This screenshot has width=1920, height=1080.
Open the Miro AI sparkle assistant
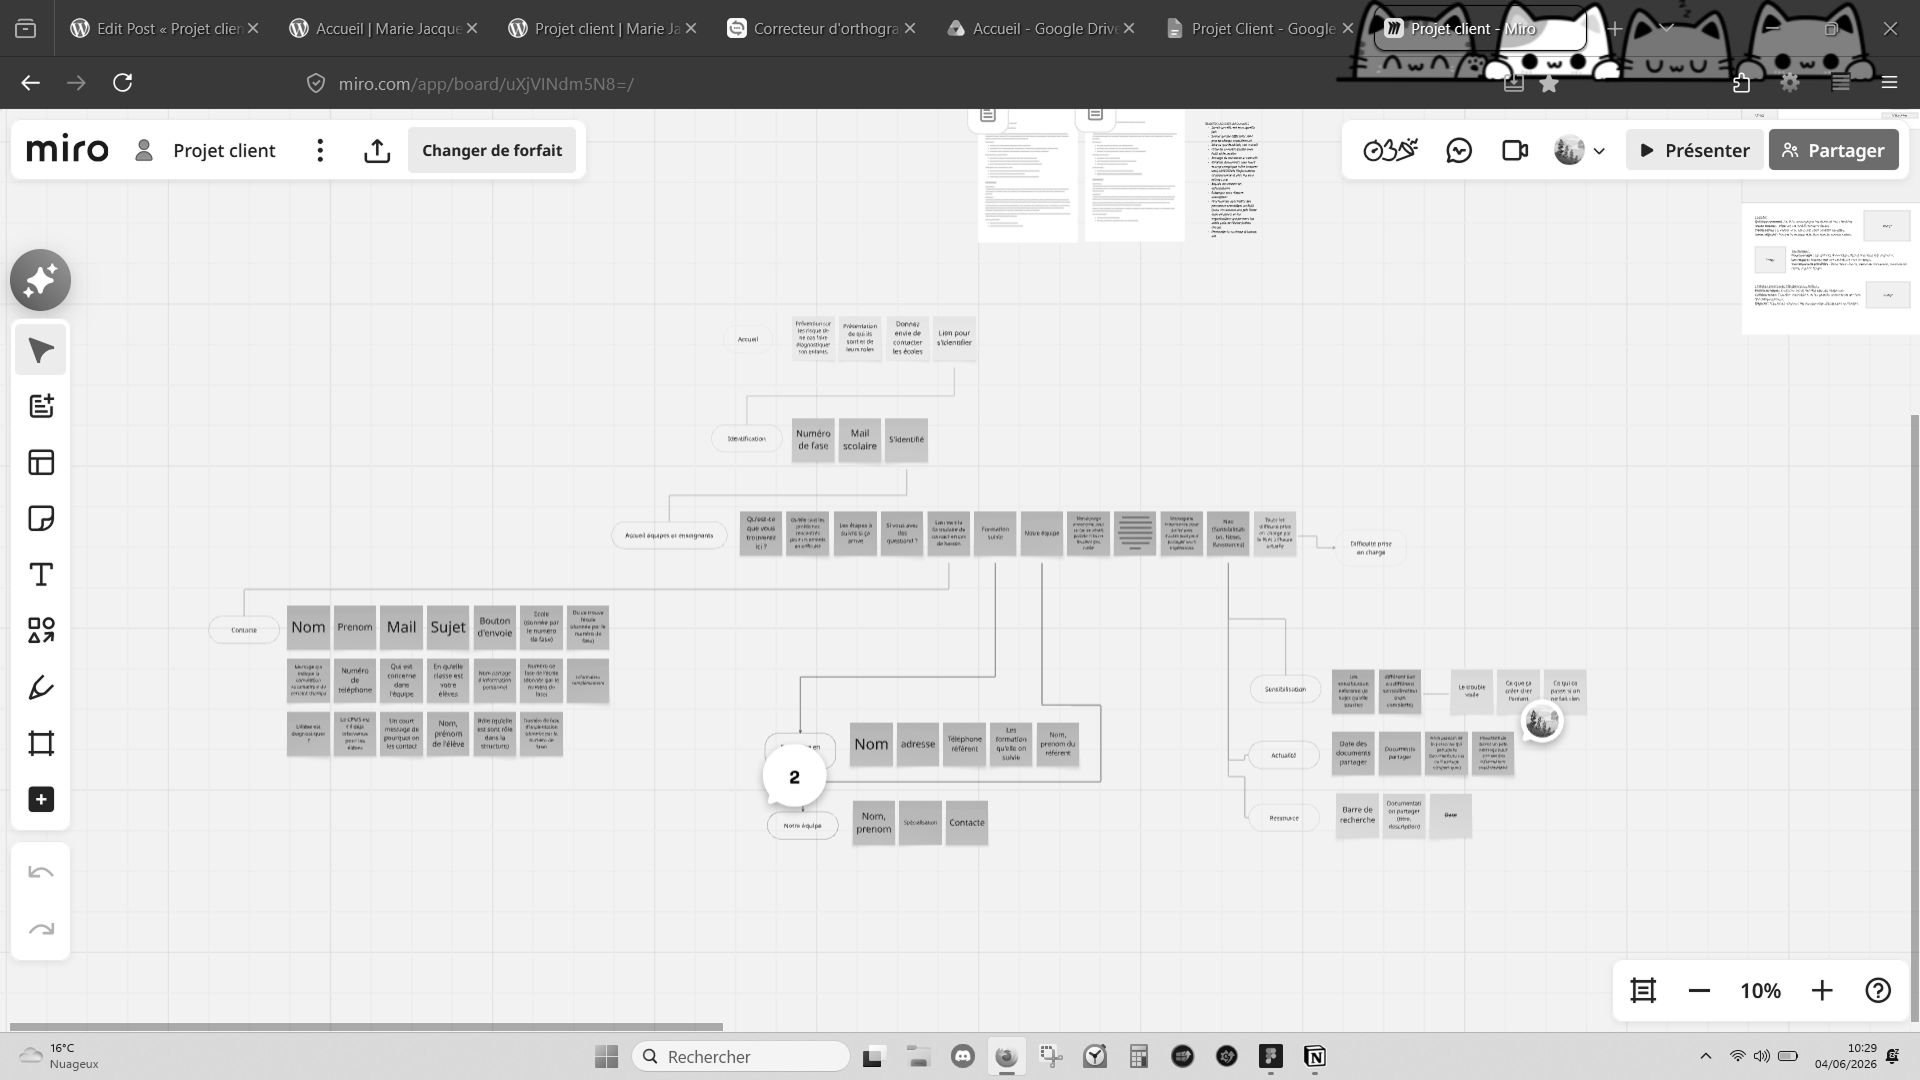(41, 280)
